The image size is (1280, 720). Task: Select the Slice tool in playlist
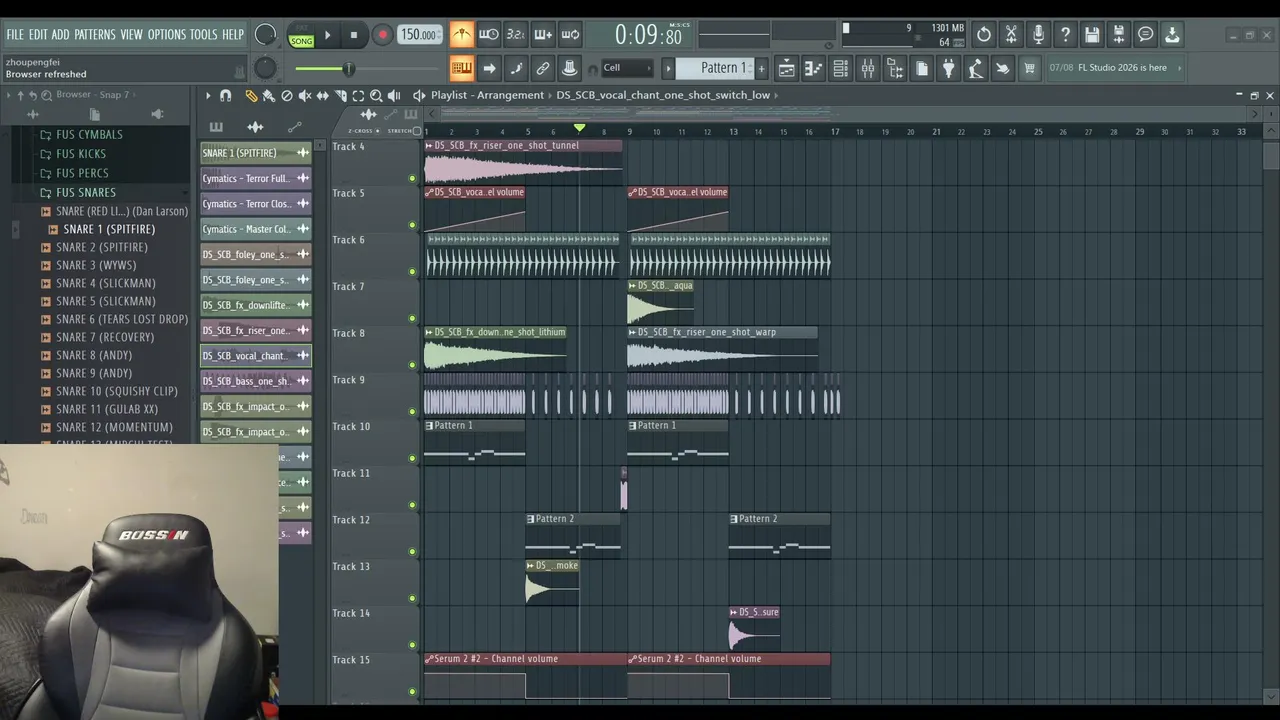[341, 95]
